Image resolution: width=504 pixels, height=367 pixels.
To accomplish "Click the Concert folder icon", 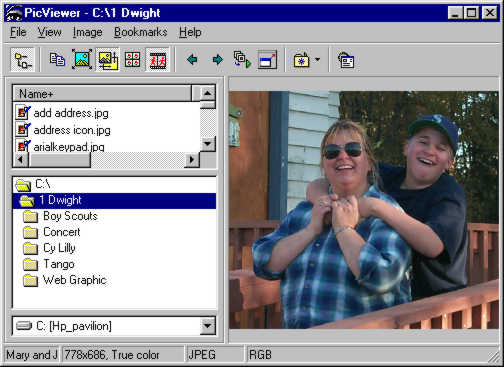I will tap(31, 232).
